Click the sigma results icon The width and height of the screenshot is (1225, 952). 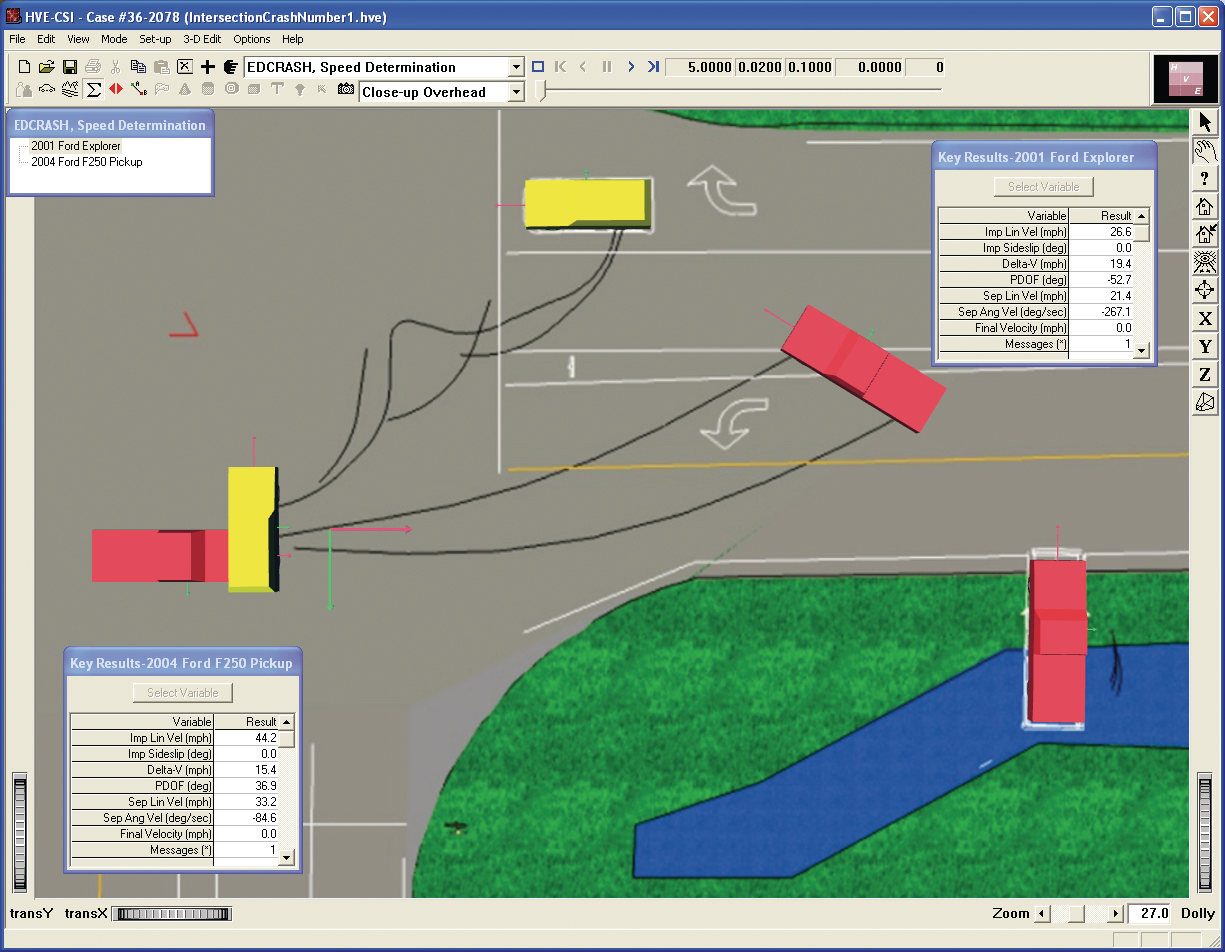tap(93, 90)
